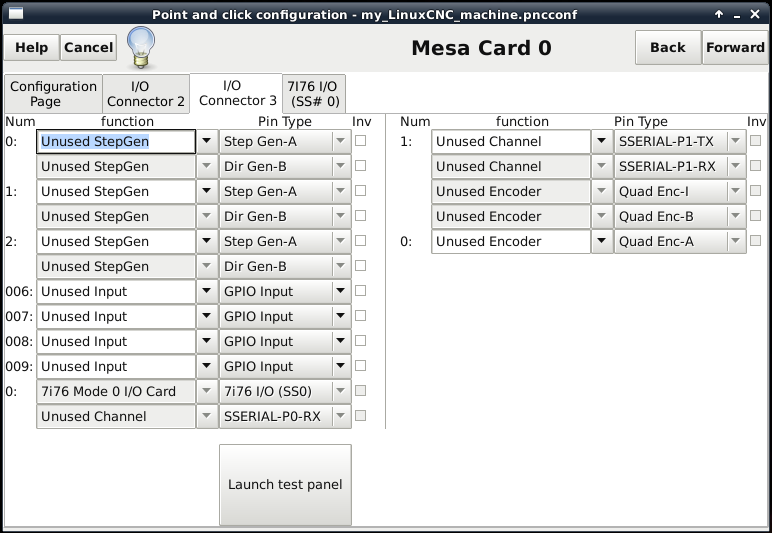Select the I/O Connector 3 tab
Screen dimensions: 772x533
(x=236, y=93)
